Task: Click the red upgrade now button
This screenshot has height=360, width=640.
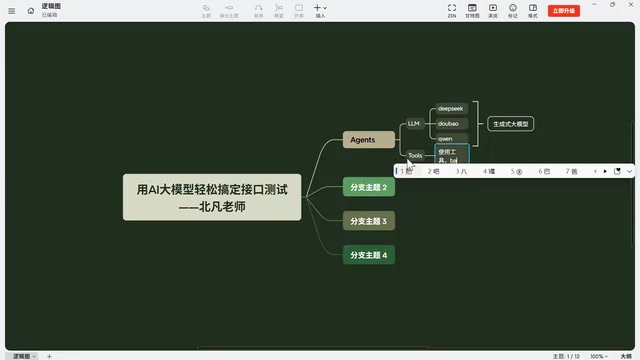Action: (x=564, y=11)
